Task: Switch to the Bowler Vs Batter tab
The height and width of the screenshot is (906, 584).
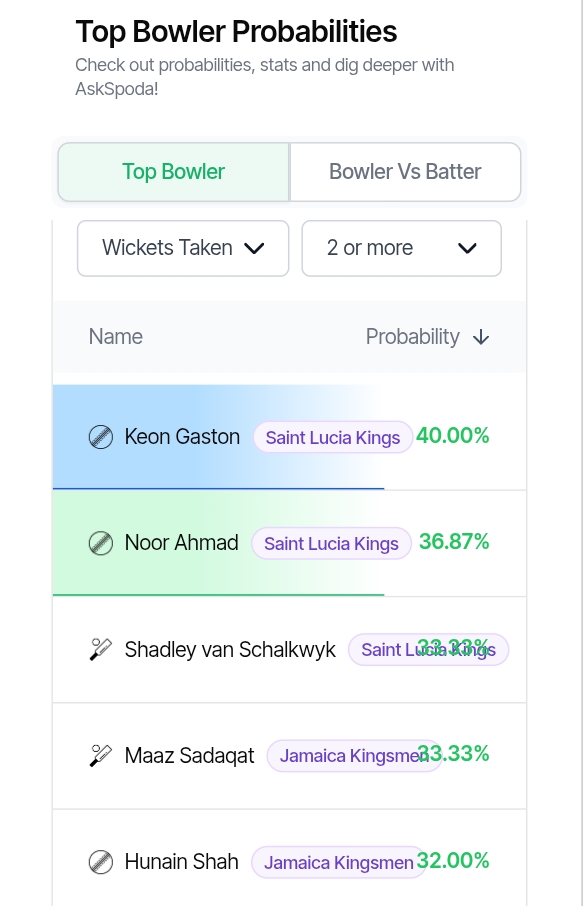Action: (x=405, y=172)
